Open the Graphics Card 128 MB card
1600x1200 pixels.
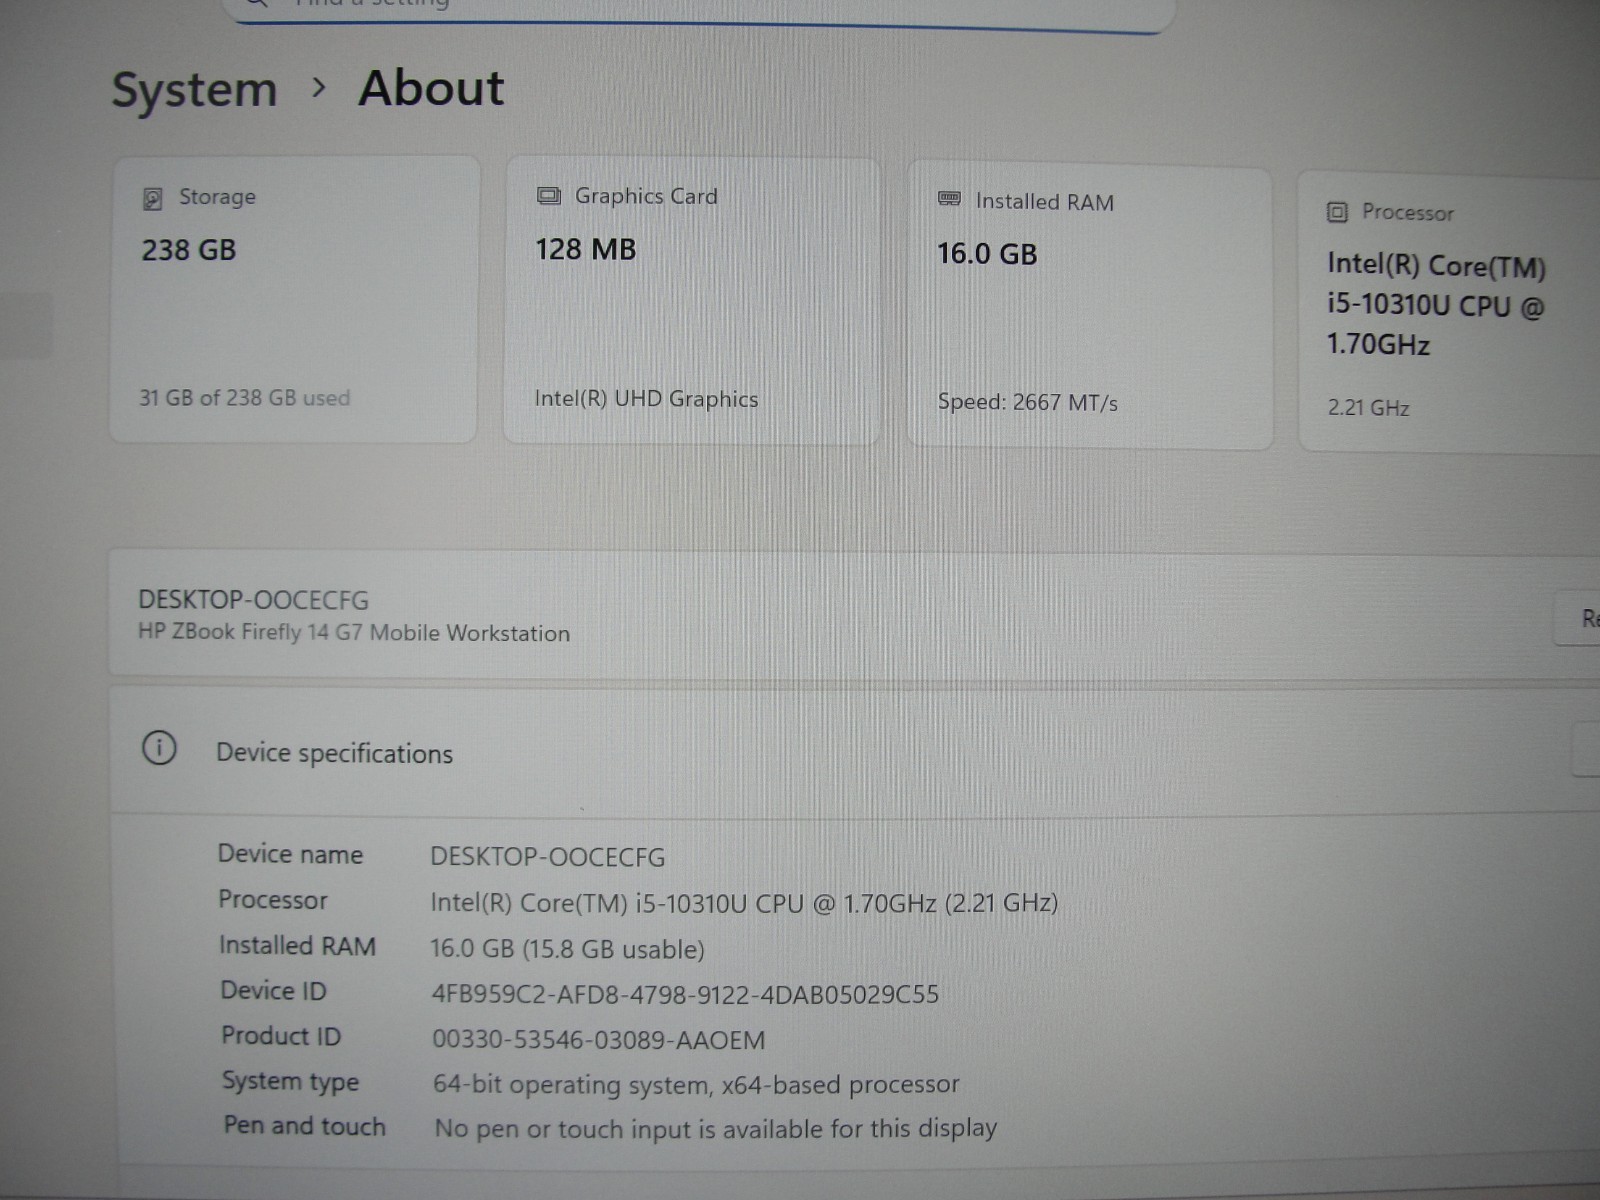(692, 301)
